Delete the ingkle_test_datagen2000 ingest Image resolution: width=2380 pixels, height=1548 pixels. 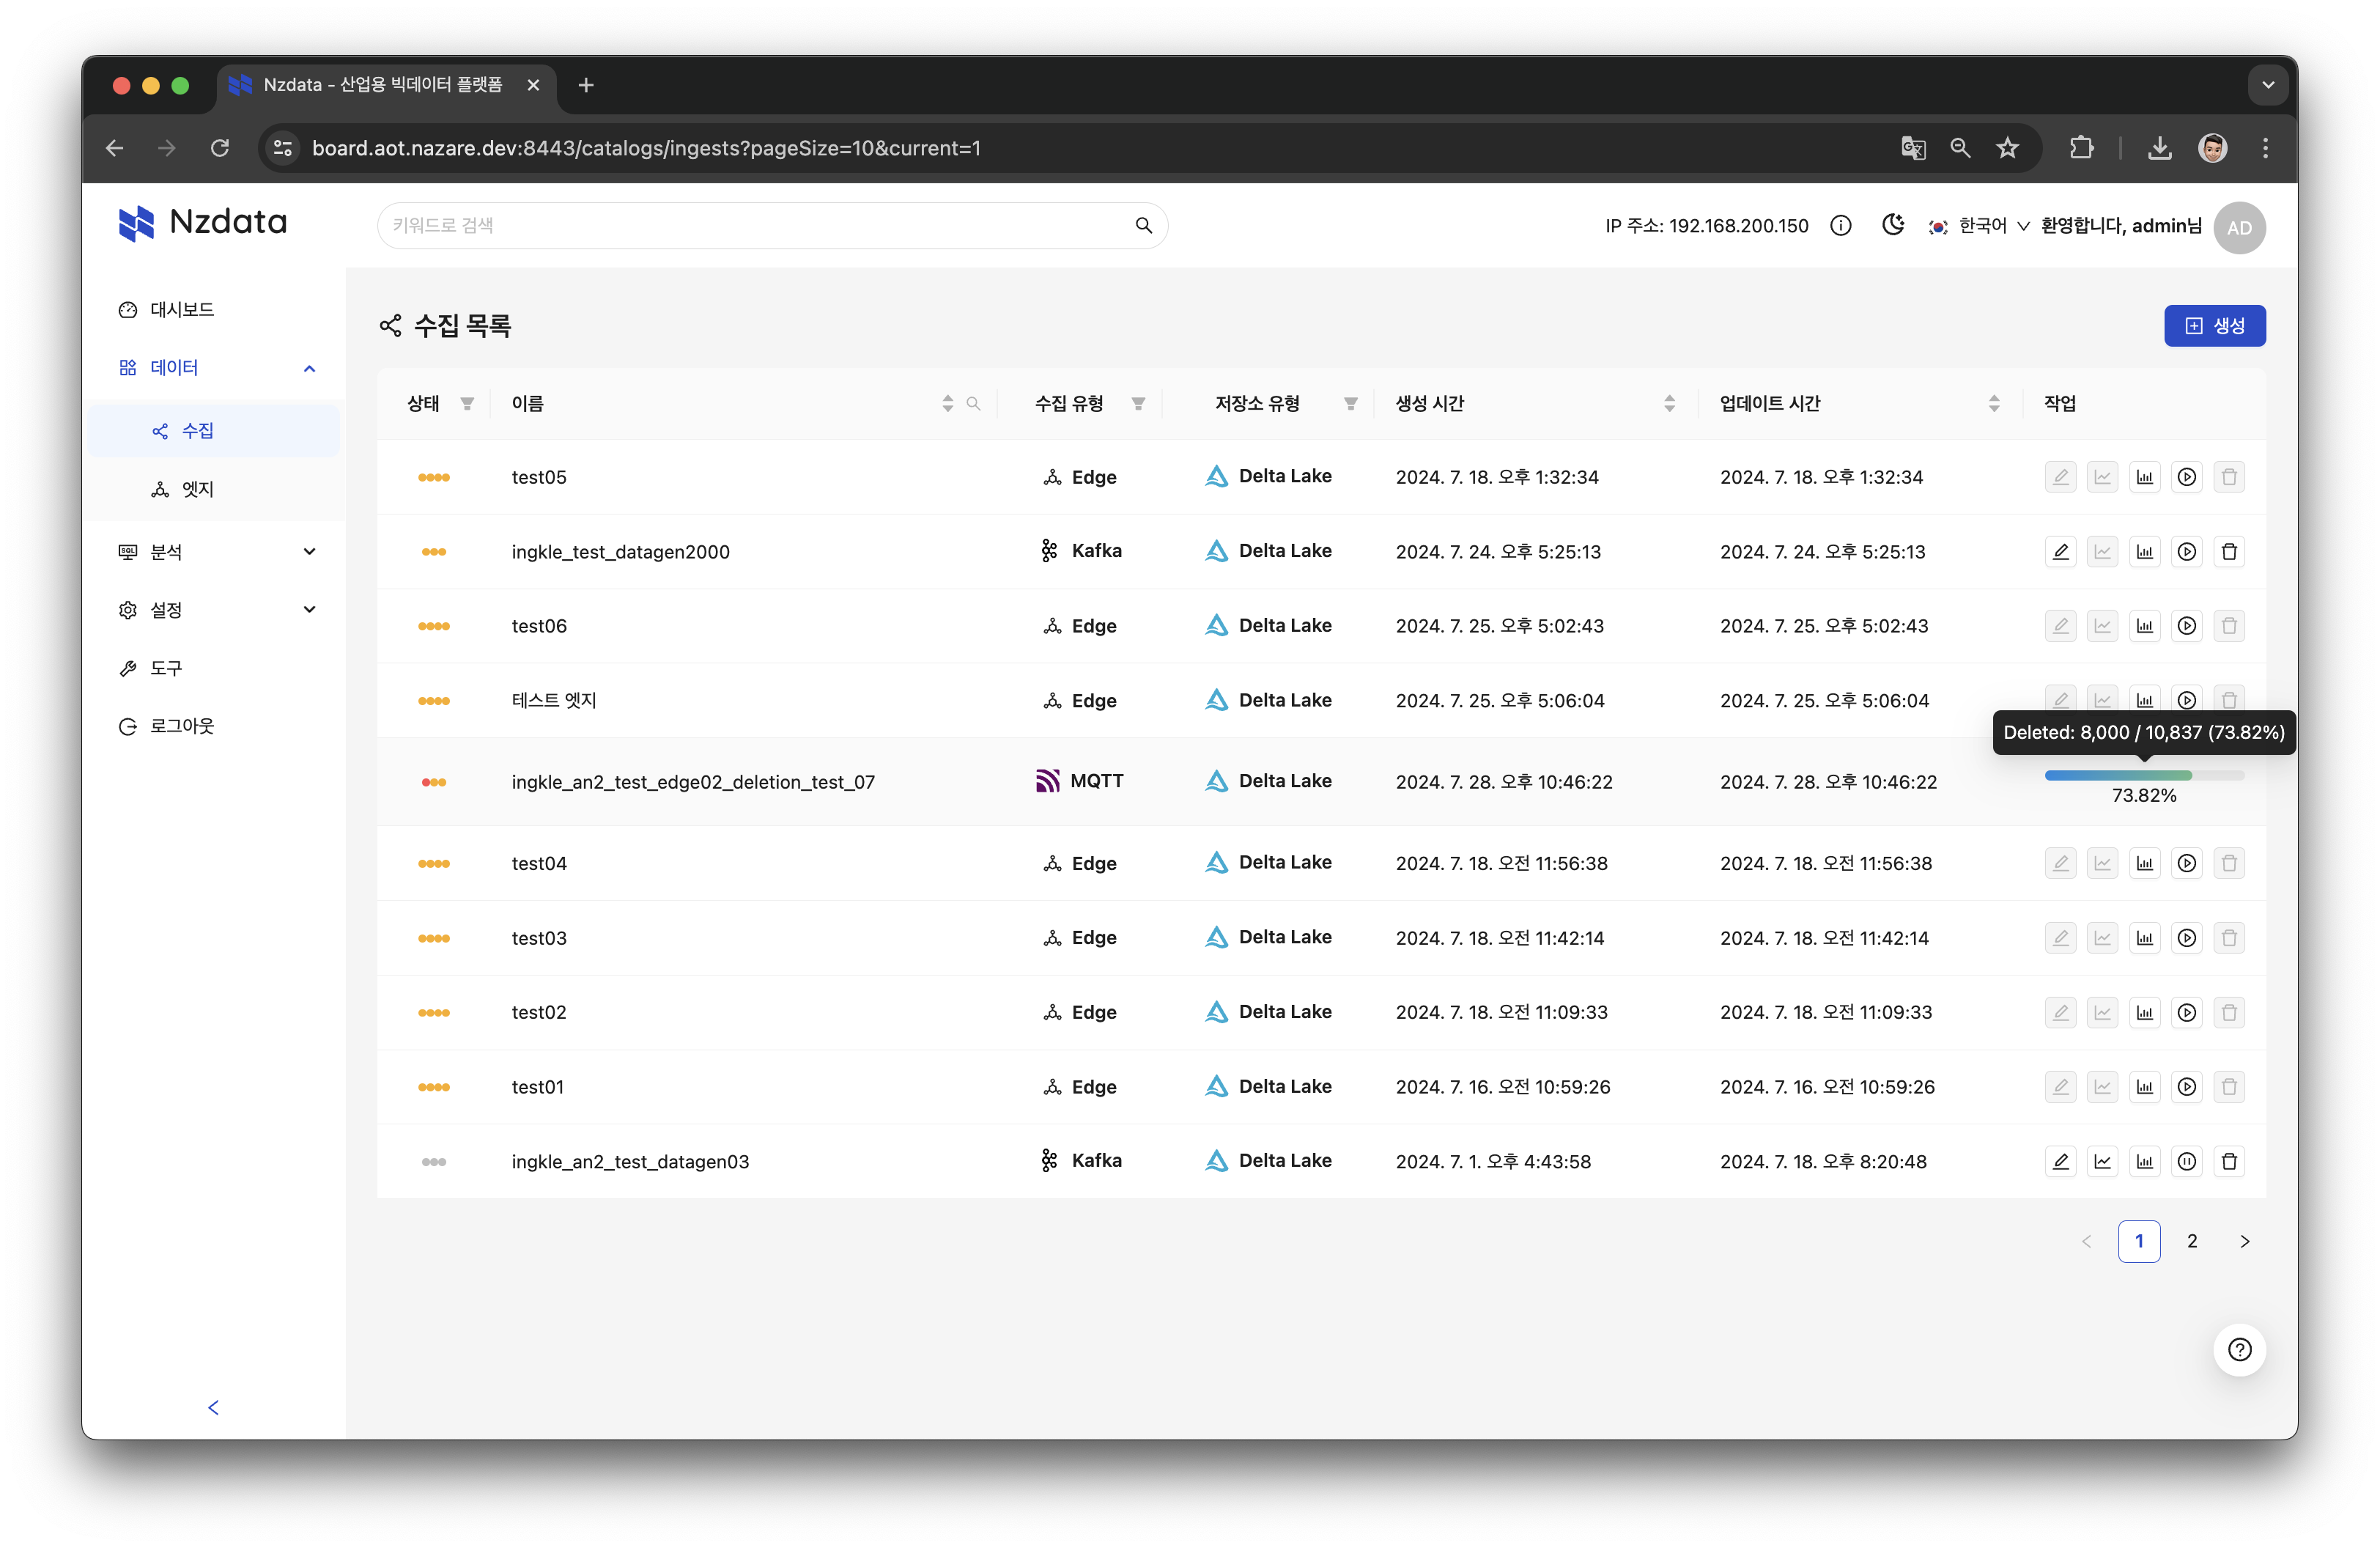pos(2229,551)
